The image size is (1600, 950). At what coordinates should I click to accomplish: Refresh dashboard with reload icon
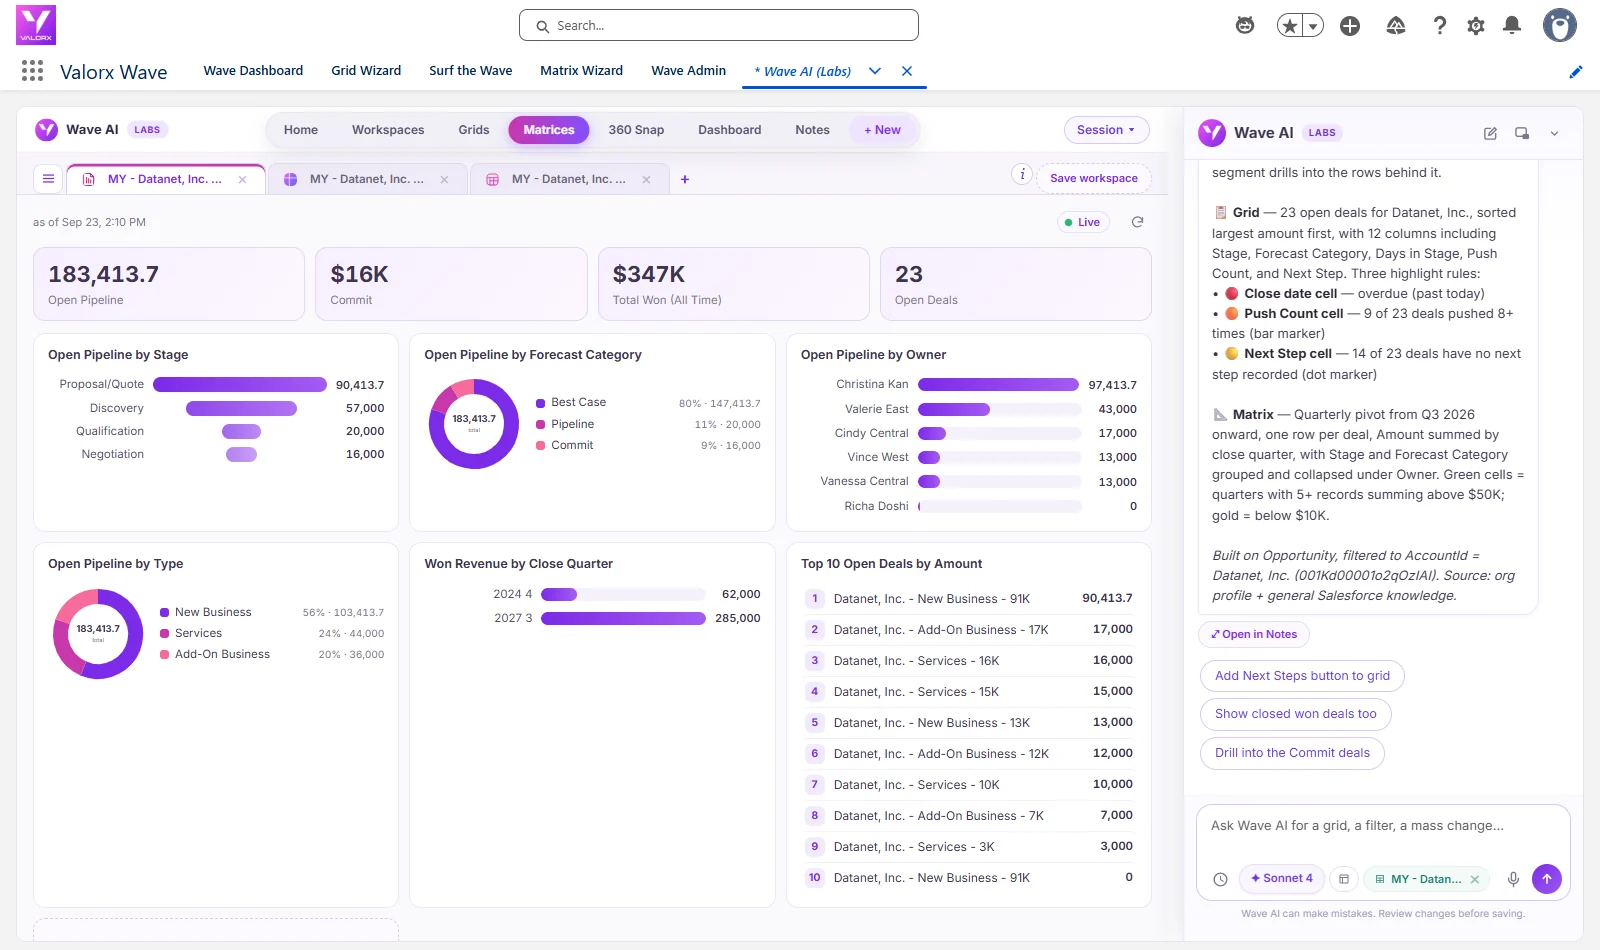pos(1137,222)
